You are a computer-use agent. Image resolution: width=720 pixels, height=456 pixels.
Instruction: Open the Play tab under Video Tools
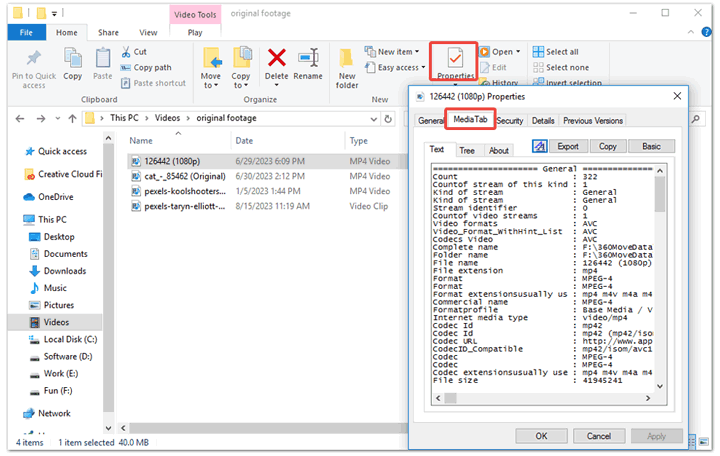(x=195, y=33)
